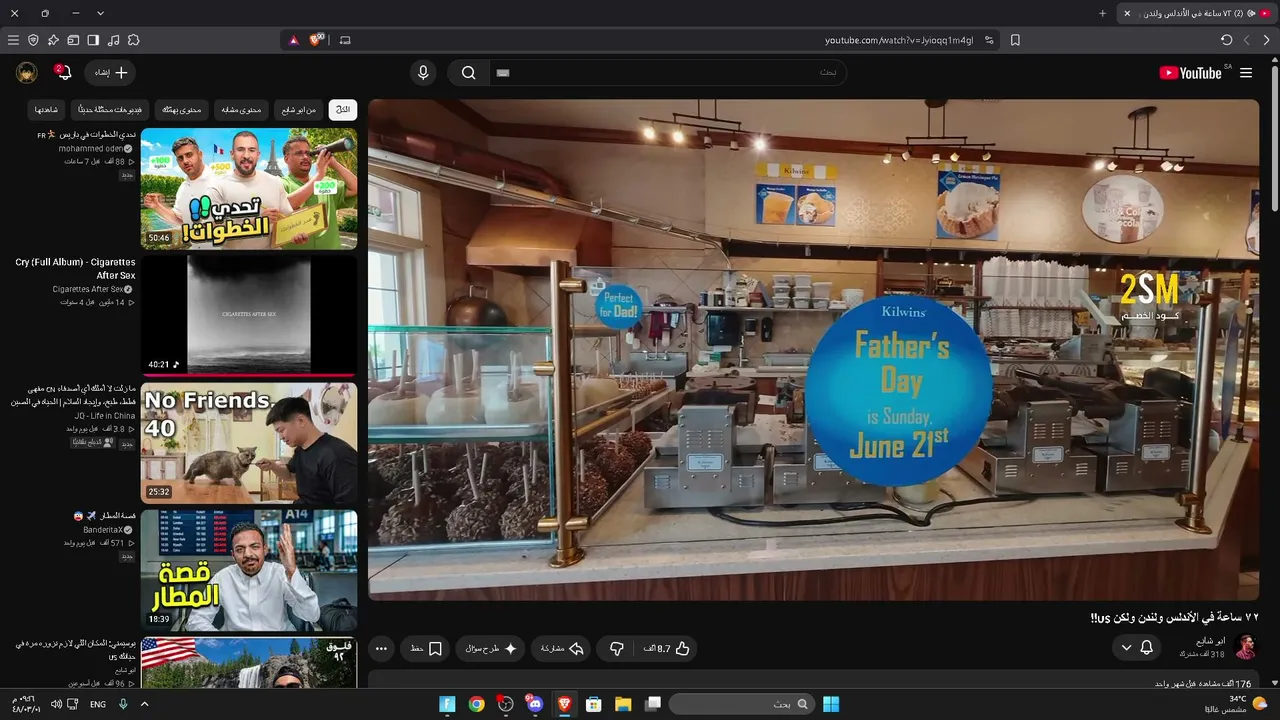Open the قصة المطار video thumbnail
This screenshot has width=1280, height=720.
[x=249, y=570]
